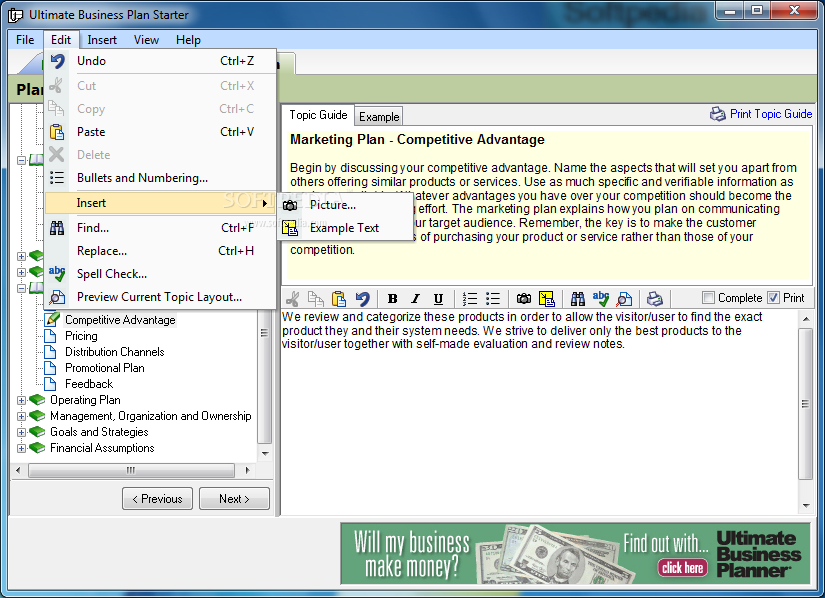Apply numbered list from editor toolbar
The height and width of the screenshot is (598, 825).
click(x=469, y=299)
